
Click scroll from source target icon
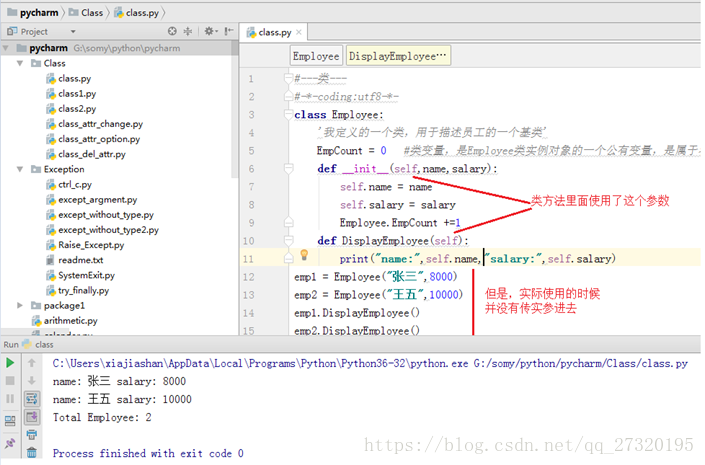[x=172, y=31]
